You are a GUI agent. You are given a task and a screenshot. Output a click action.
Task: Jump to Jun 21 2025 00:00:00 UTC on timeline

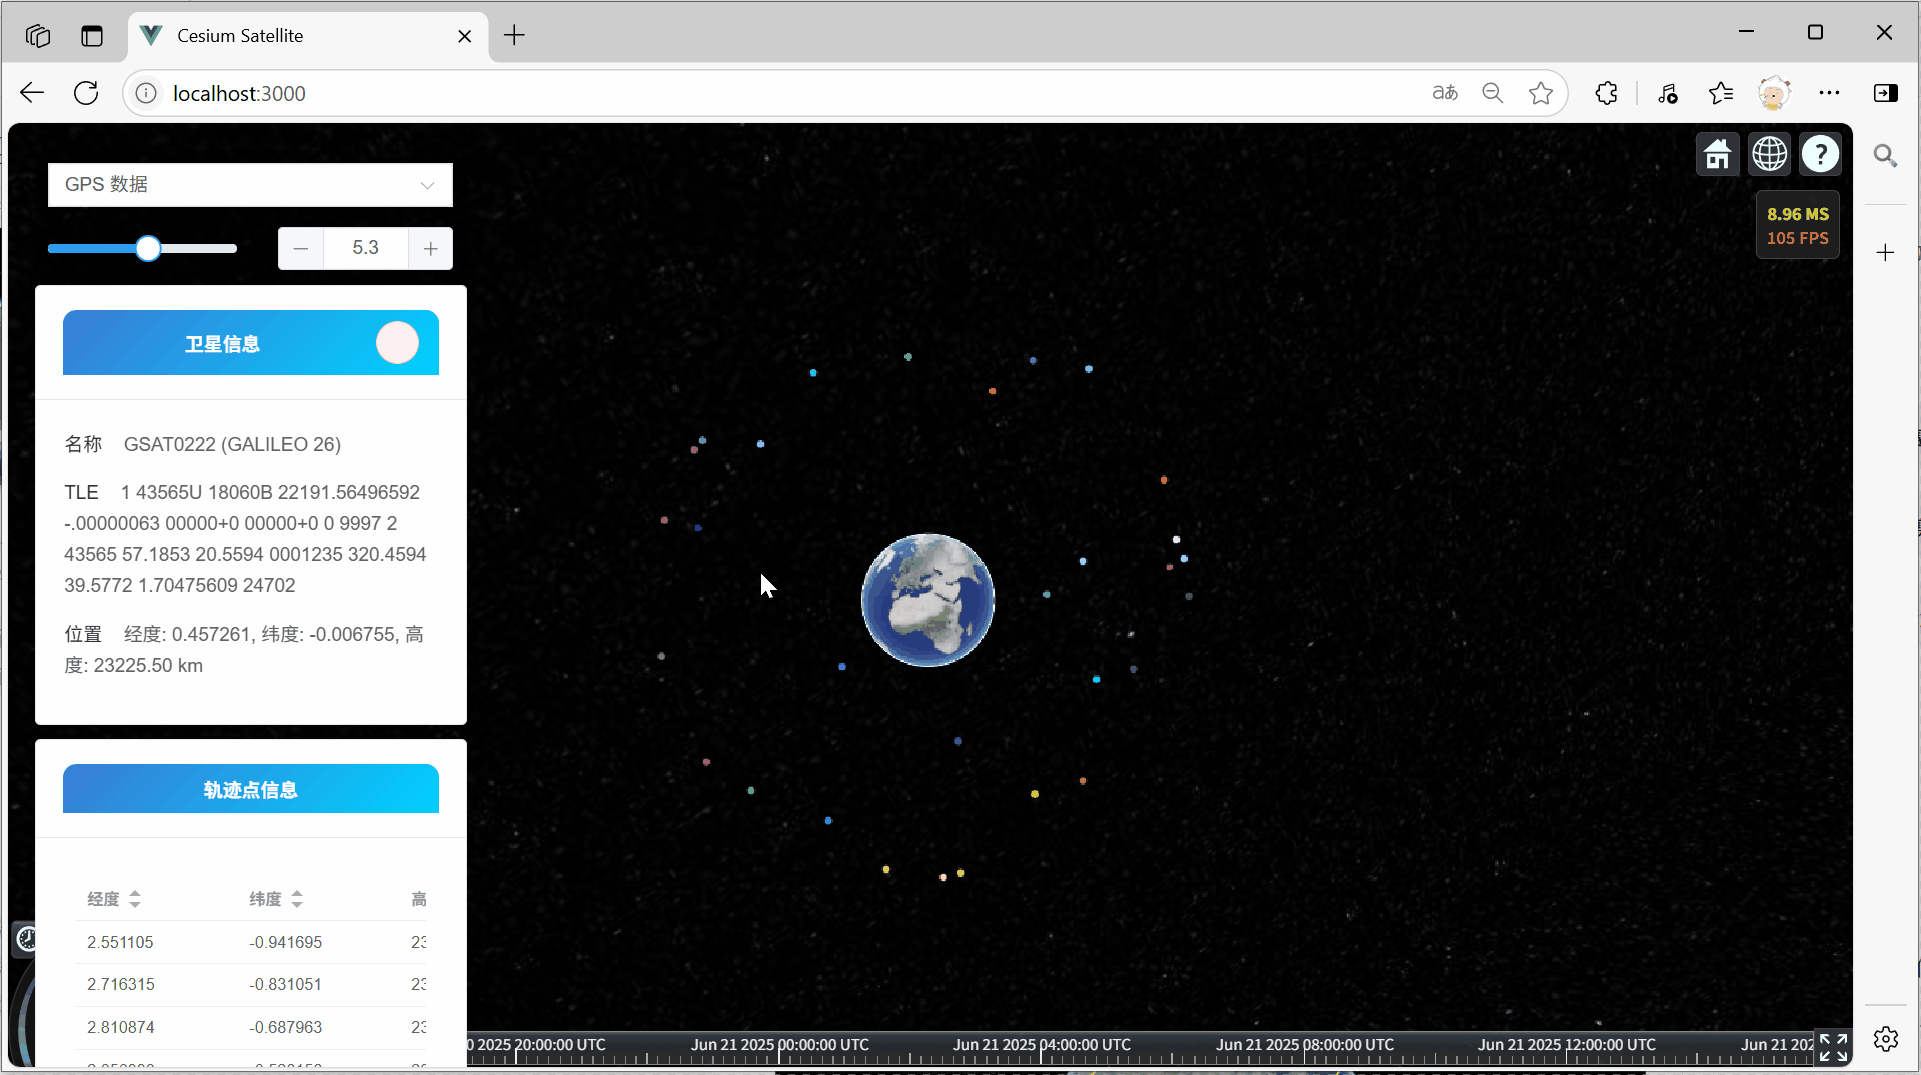coord(779,1045)
